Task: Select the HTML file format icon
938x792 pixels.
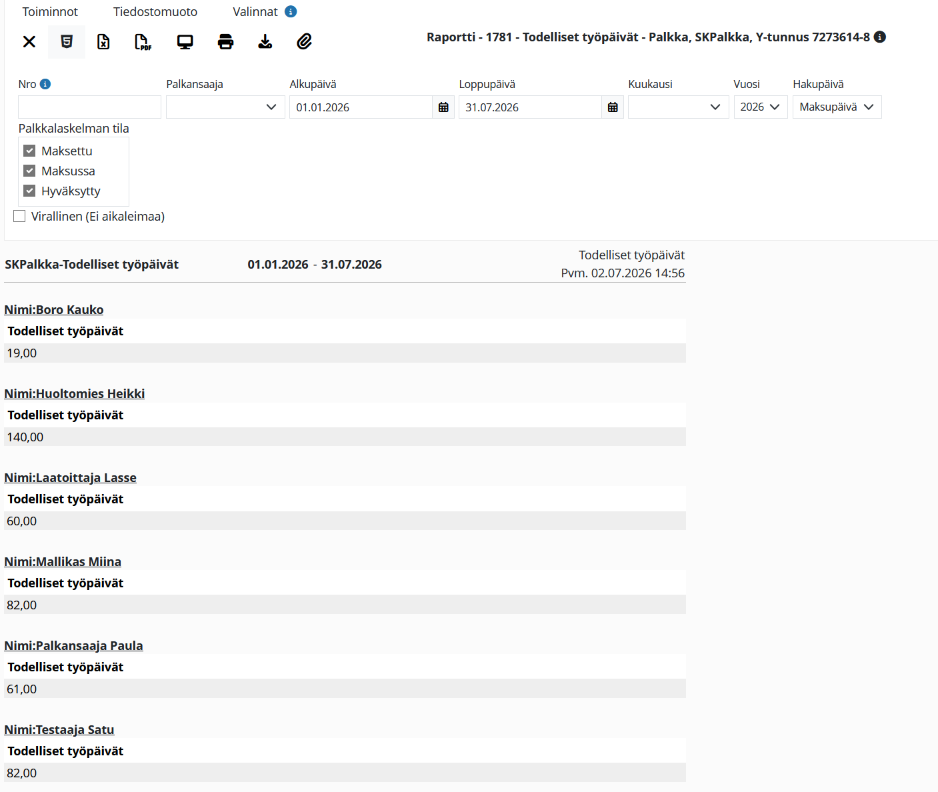Action: [66, 41]
